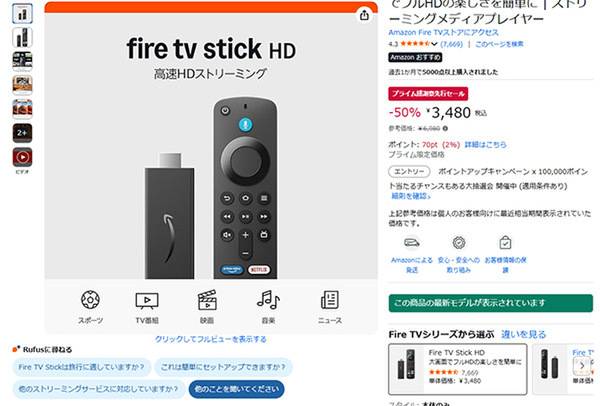Select the 2+ more images thumbnail
This screenshot has width=600, height=406.
point(22,133)
